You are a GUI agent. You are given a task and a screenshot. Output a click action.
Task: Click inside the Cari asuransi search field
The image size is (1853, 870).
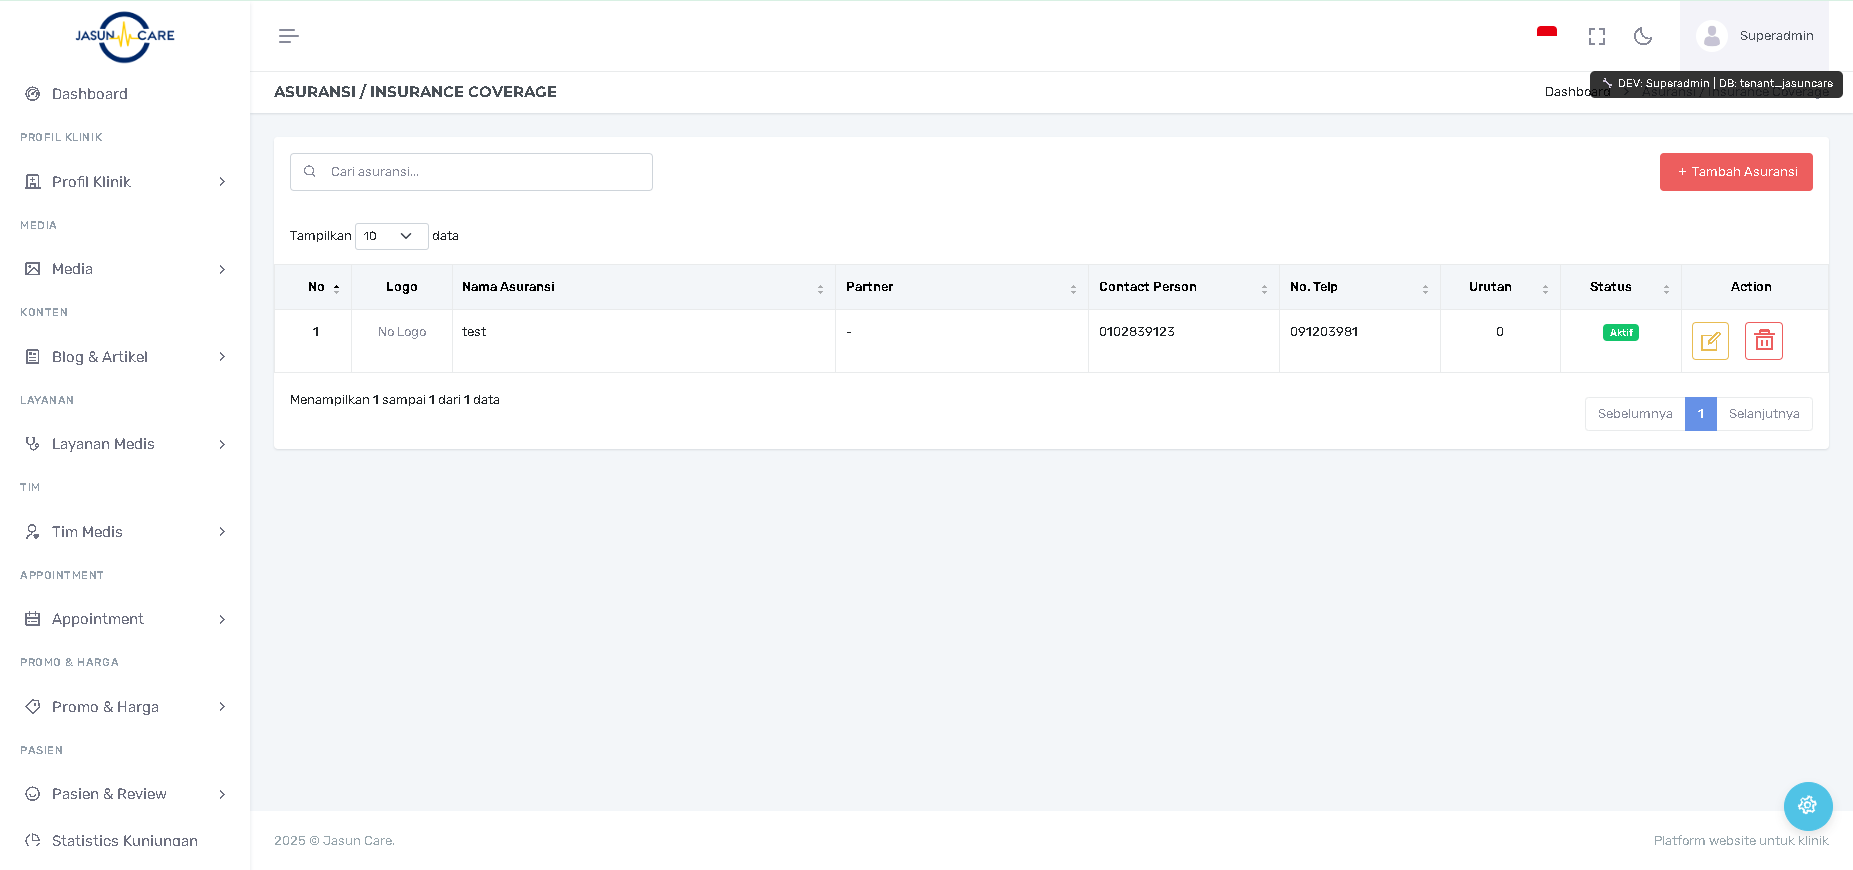coord(480,172)
